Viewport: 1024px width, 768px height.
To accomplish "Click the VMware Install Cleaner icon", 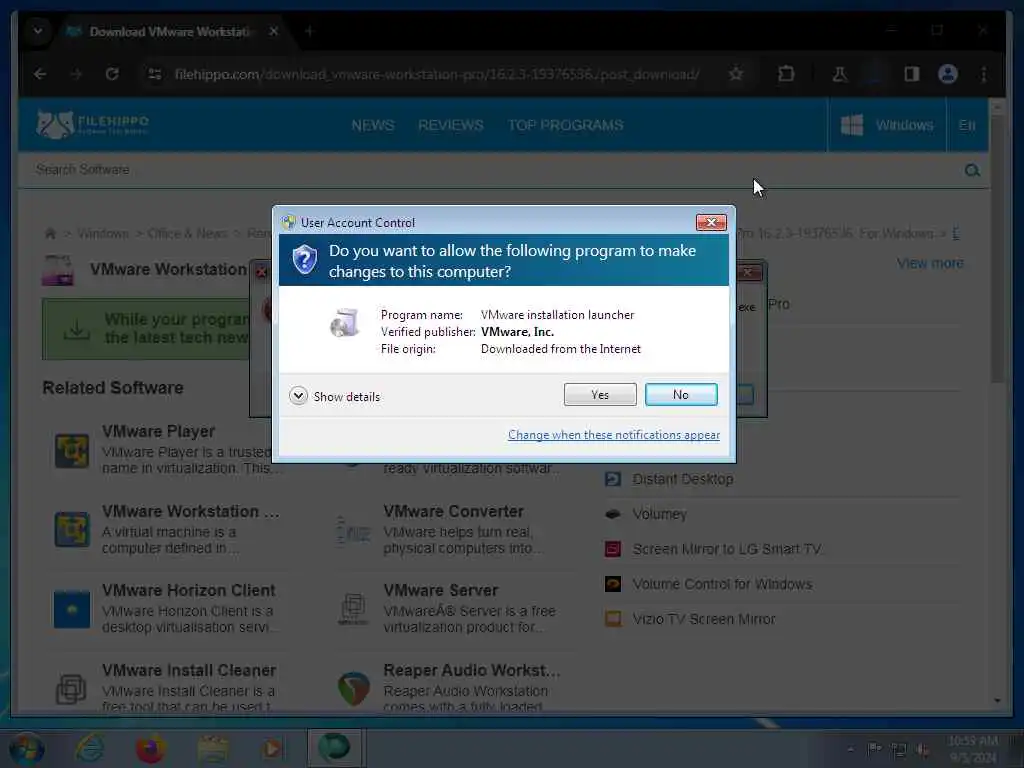I will pyautogui.click(x=72, y=689).
